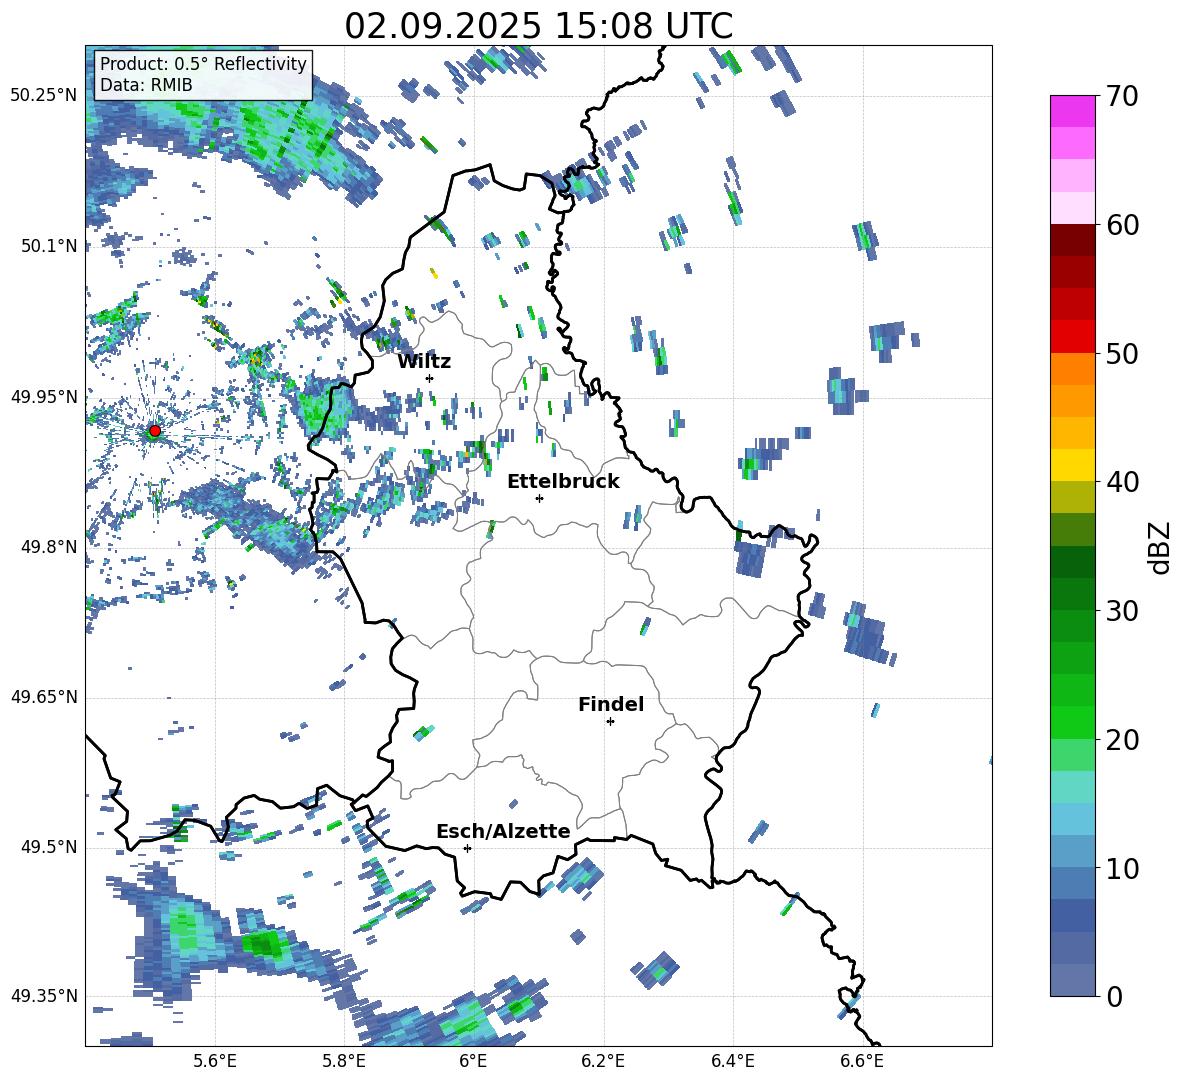
Task: Click the 50.1°N latitude label
Action: click(x=48, y=246)
